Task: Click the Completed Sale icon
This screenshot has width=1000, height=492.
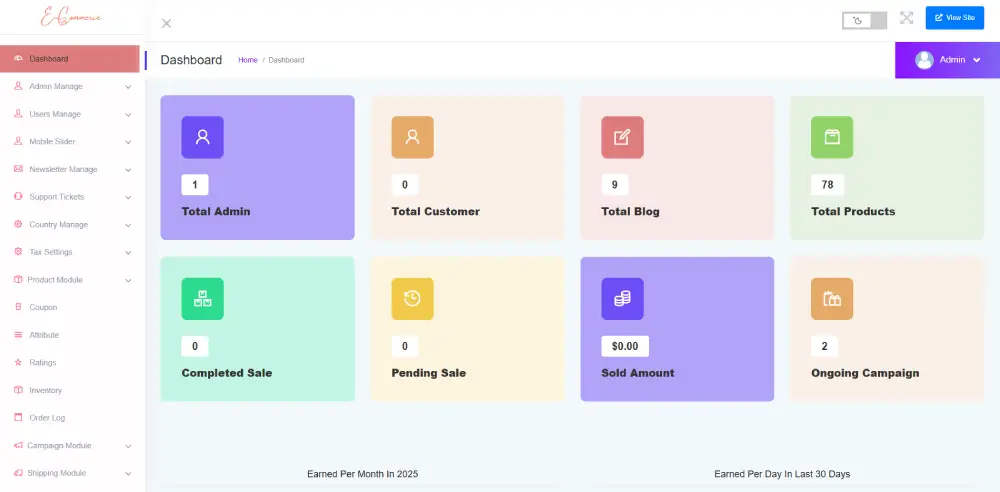Action: pos(202,298)
